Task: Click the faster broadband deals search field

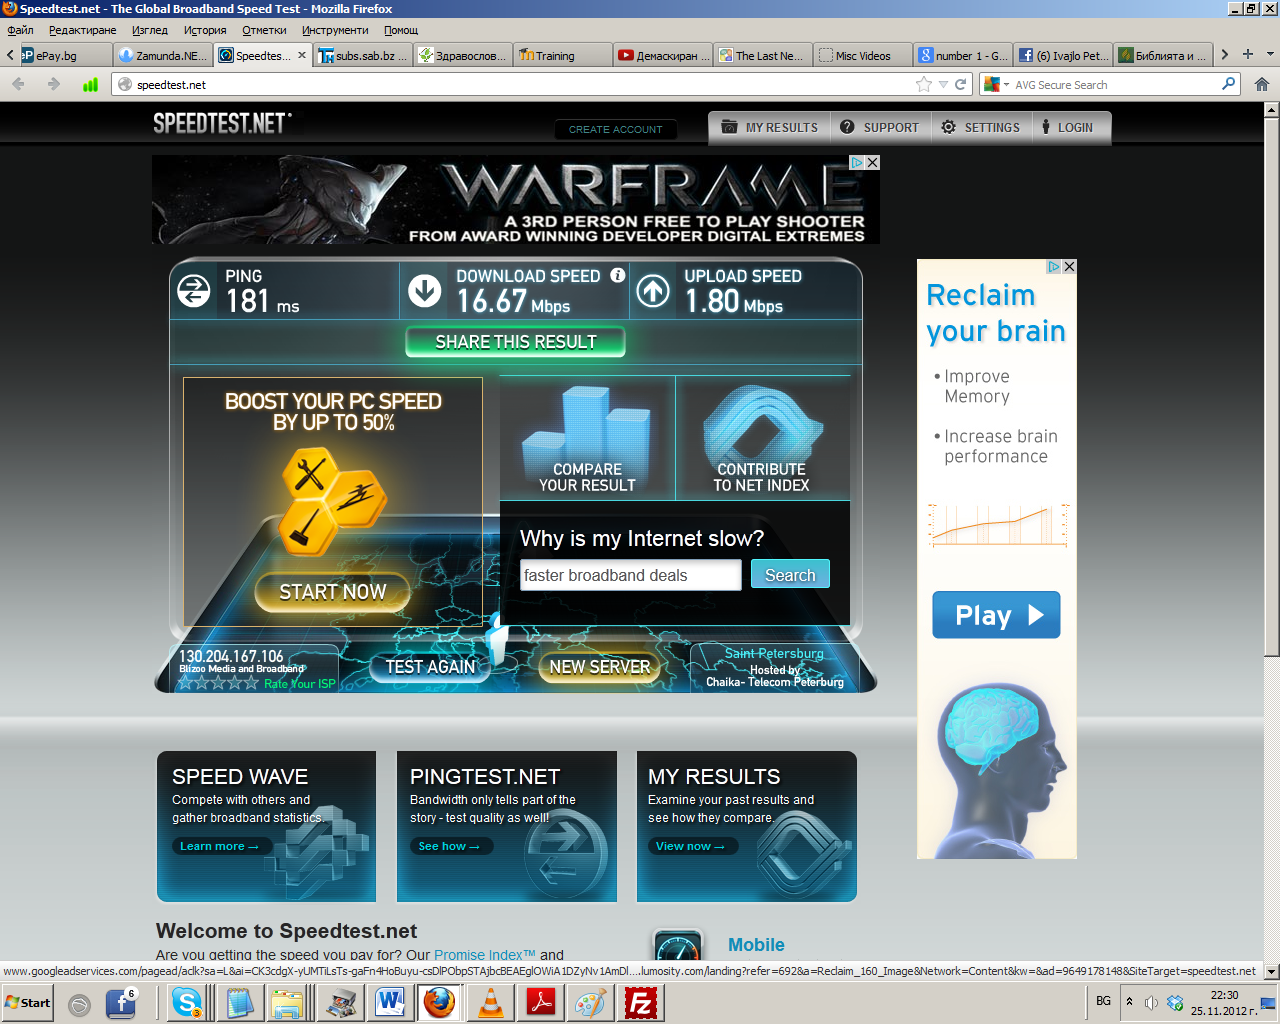Action: tap(630, 575)
